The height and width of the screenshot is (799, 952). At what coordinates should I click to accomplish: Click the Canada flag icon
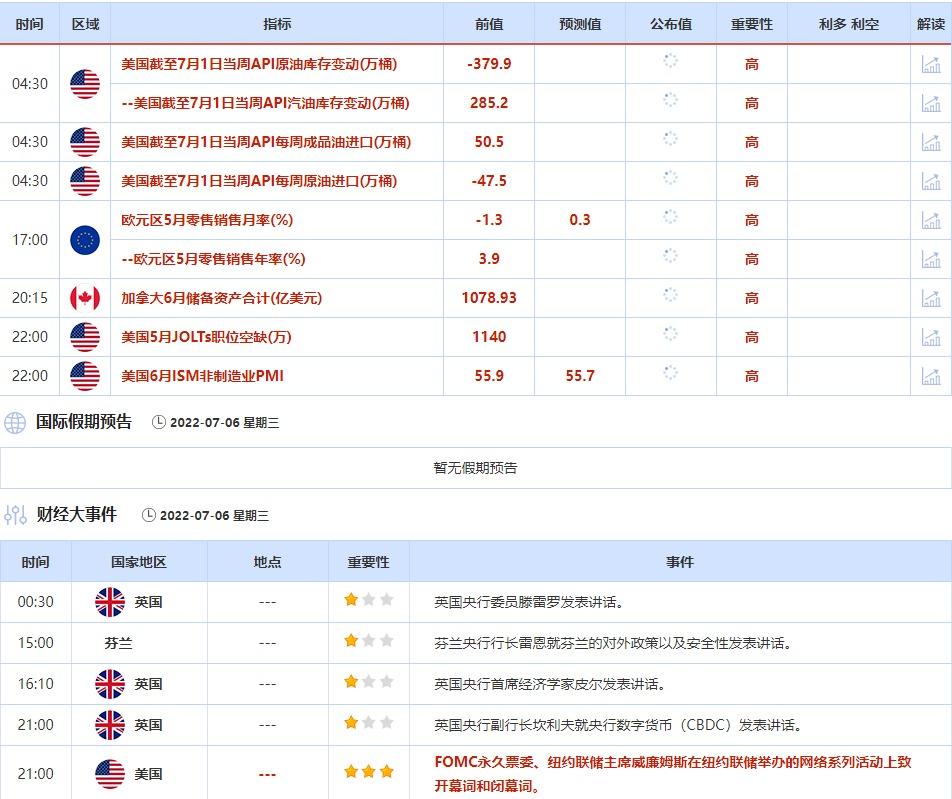click(85, 298)
